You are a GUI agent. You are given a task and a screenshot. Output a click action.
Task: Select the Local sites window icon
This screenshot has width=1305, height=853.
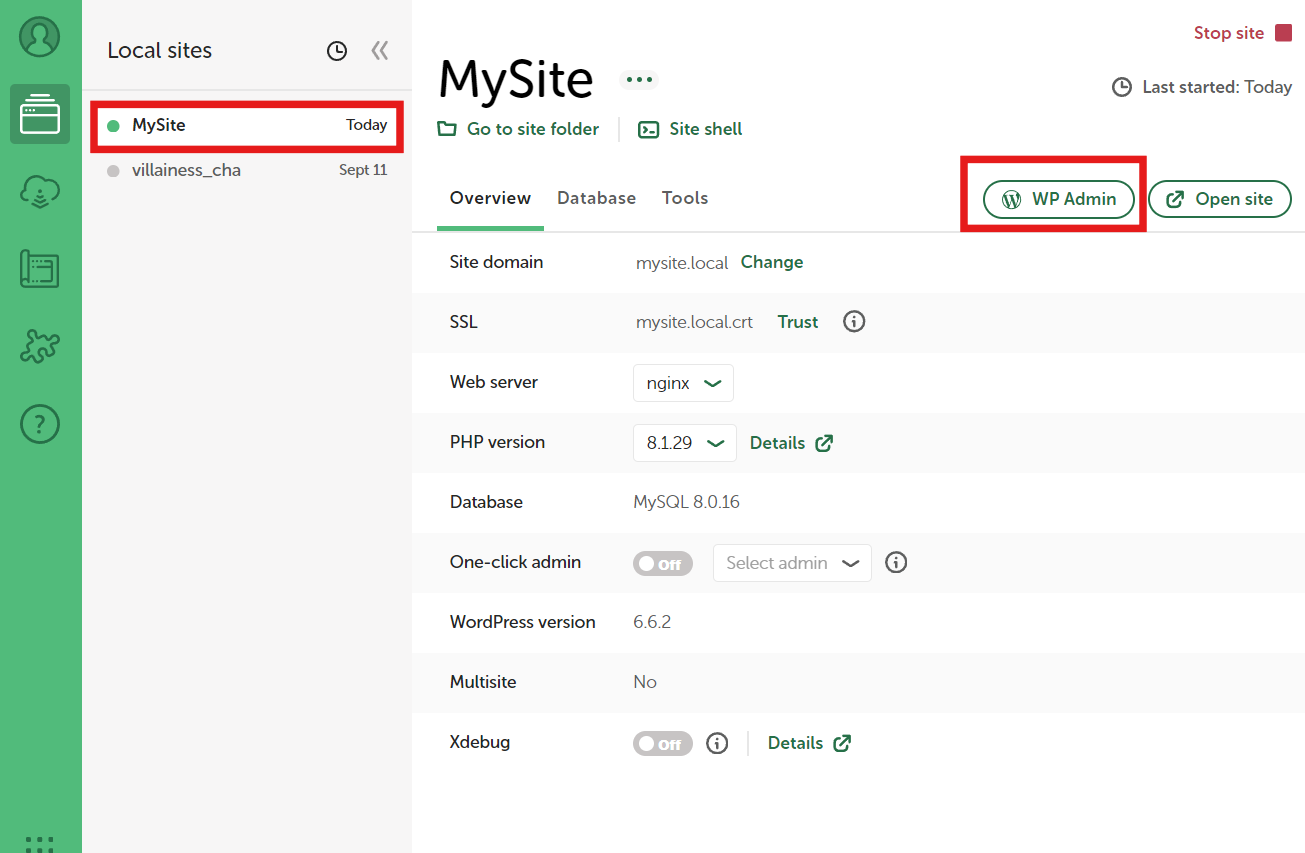40,114
